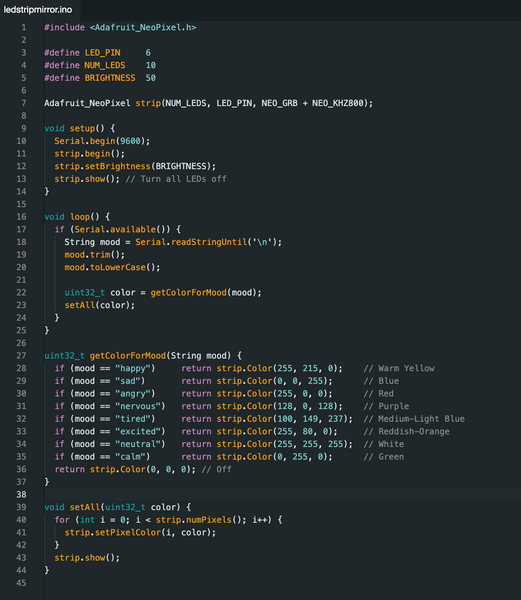Screen dimensions: 521x600
Task: Click line number 16 in the gutter
Action: click(x=21, y=217)
